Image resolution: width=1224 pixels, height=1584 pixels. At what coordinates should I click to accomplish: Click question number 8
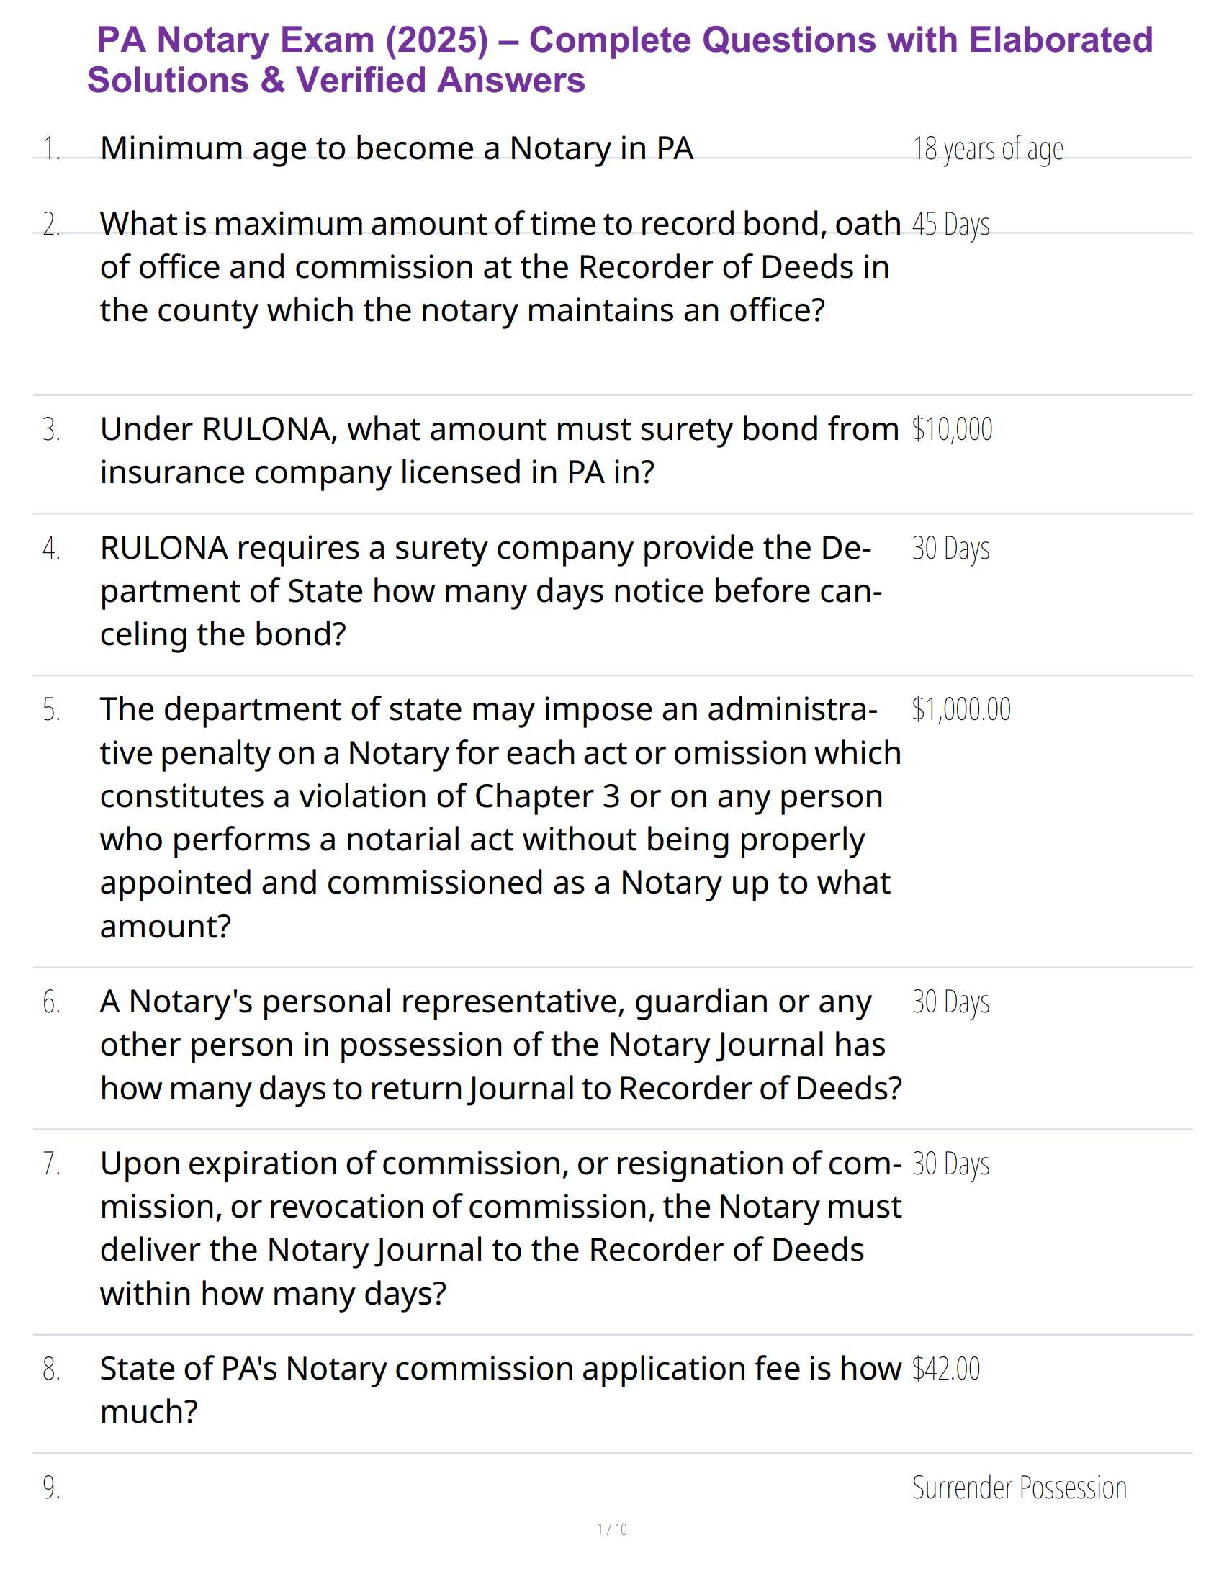(51, 1369)
